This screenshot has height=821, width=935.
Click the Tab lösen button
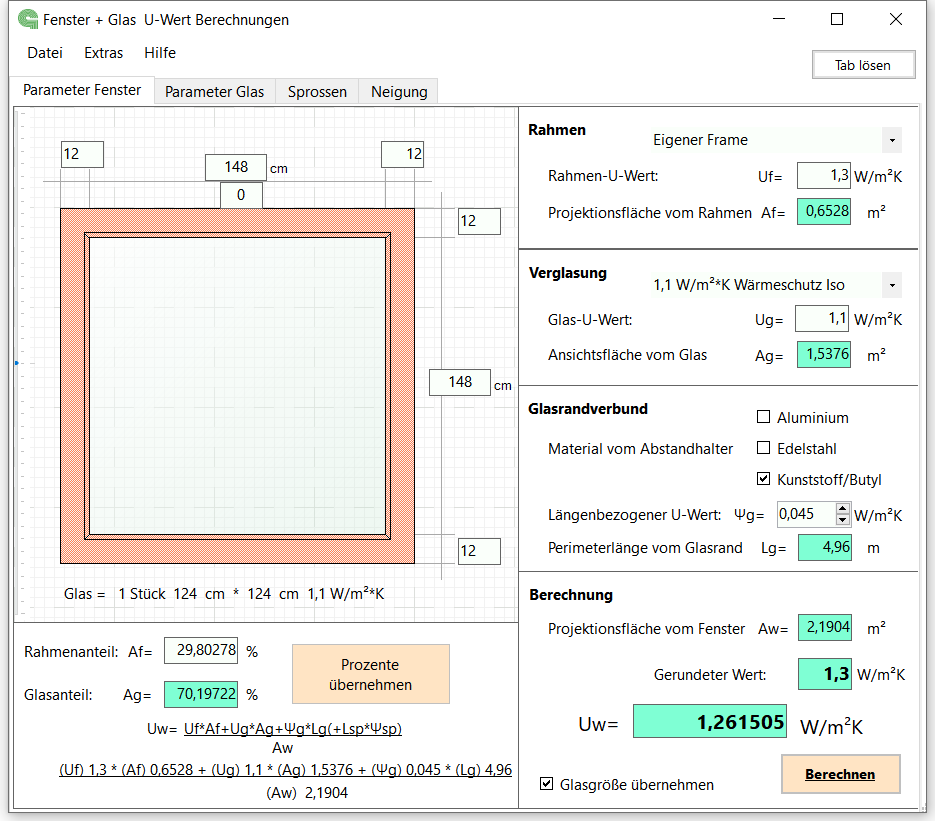(x=863, y=65)
